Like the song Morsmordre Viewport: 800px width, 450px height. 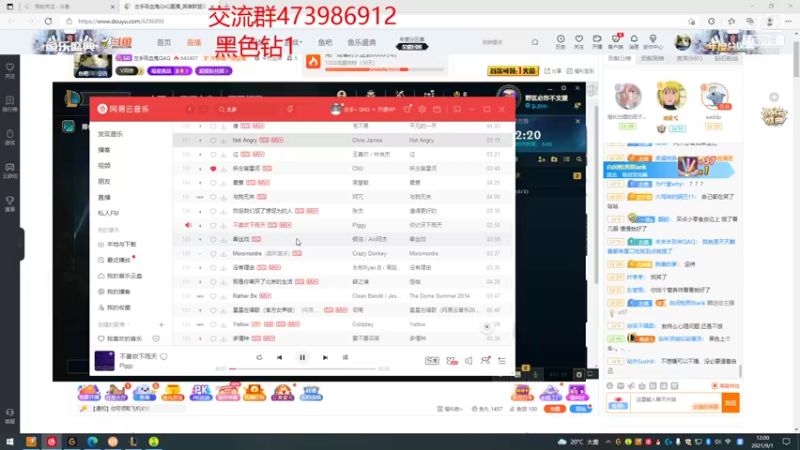pyautogui.click(x=213, y=254)
